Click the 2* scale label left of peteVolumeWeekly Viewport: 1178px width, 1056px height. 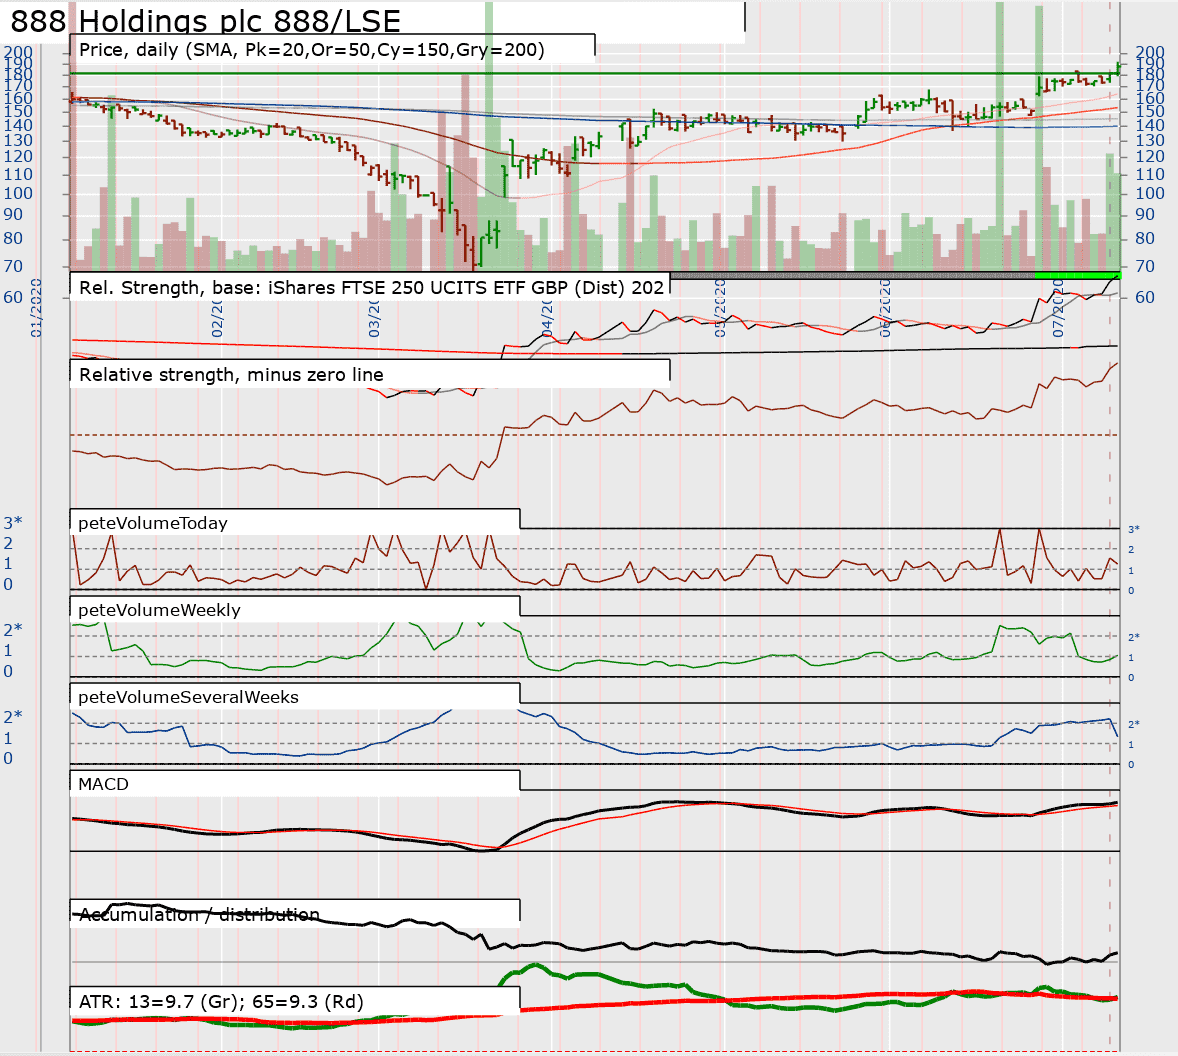(x=13, y=629)
